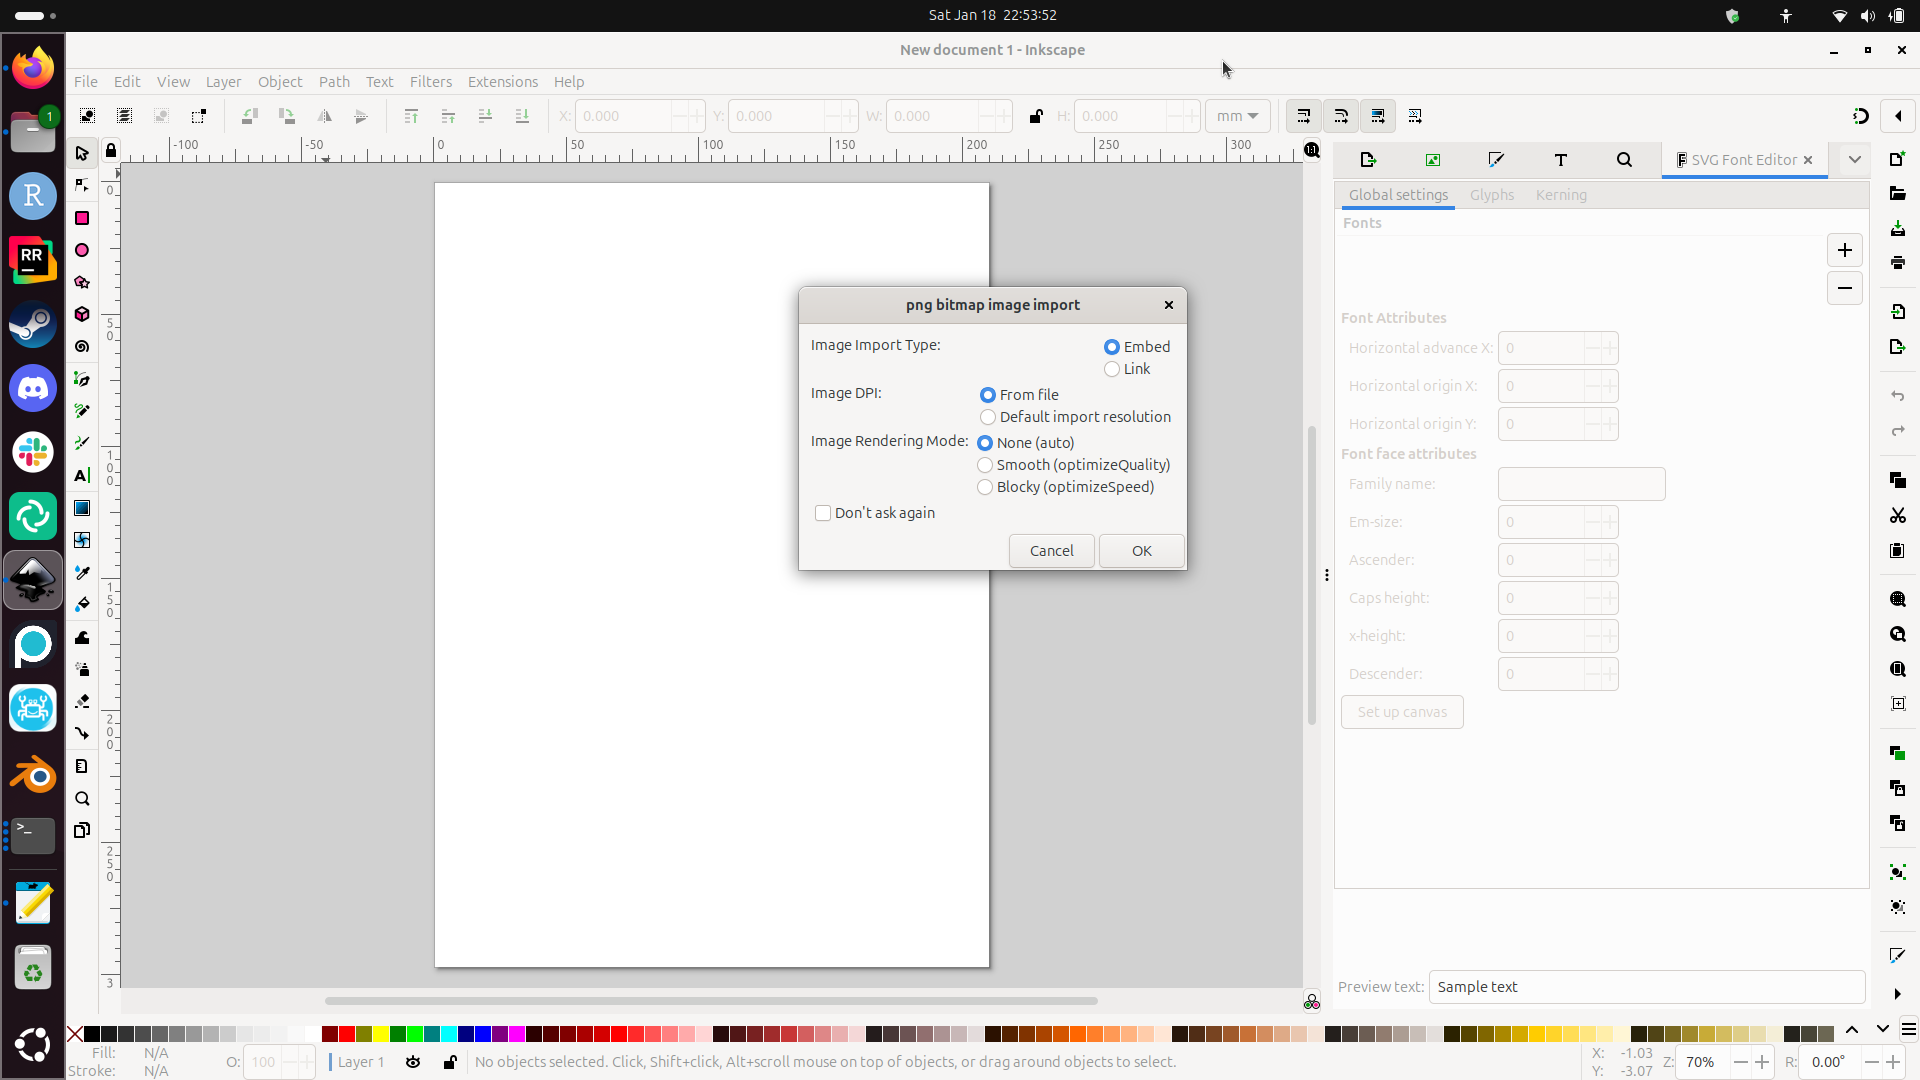1920x1080 pixels.
Task: Select the Paint bucket tool
Action: 82,604
